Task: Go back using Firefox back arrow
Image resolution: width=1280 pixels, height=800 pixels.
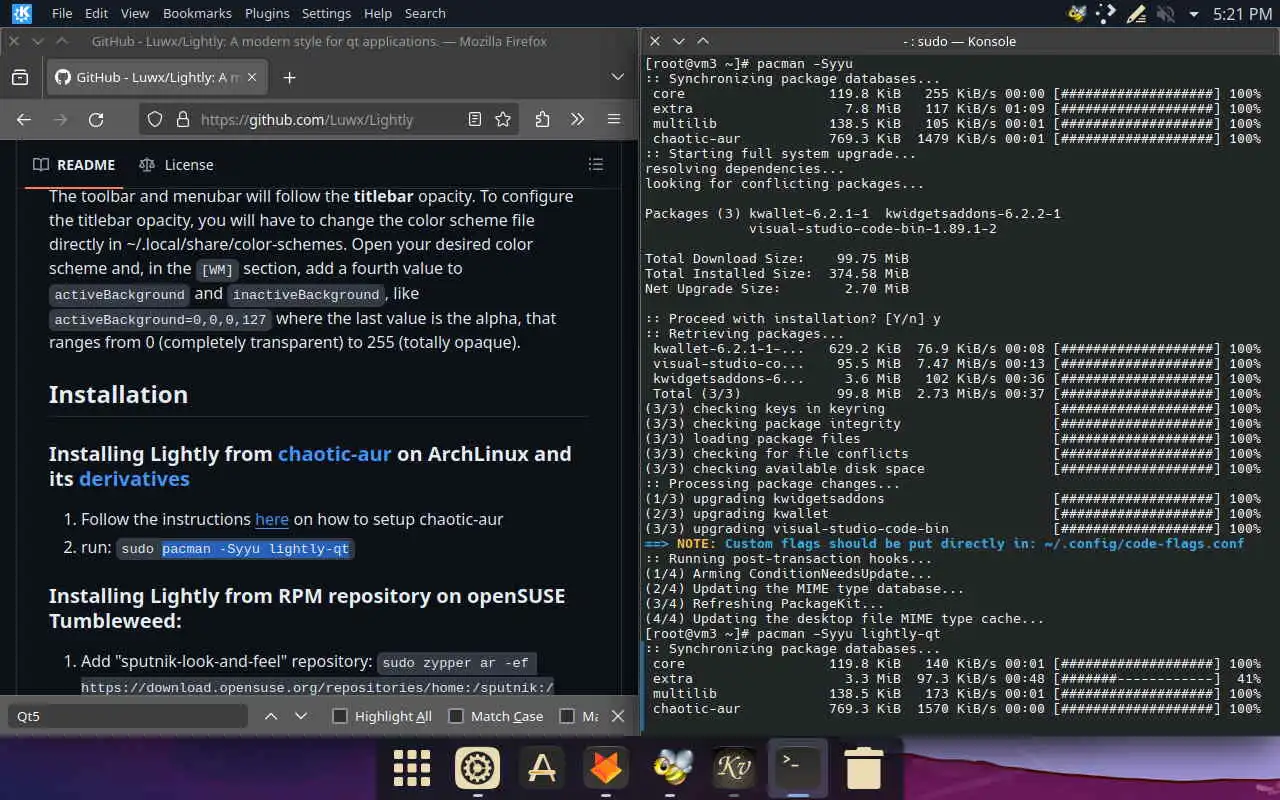Action: (x=24, y=119)
